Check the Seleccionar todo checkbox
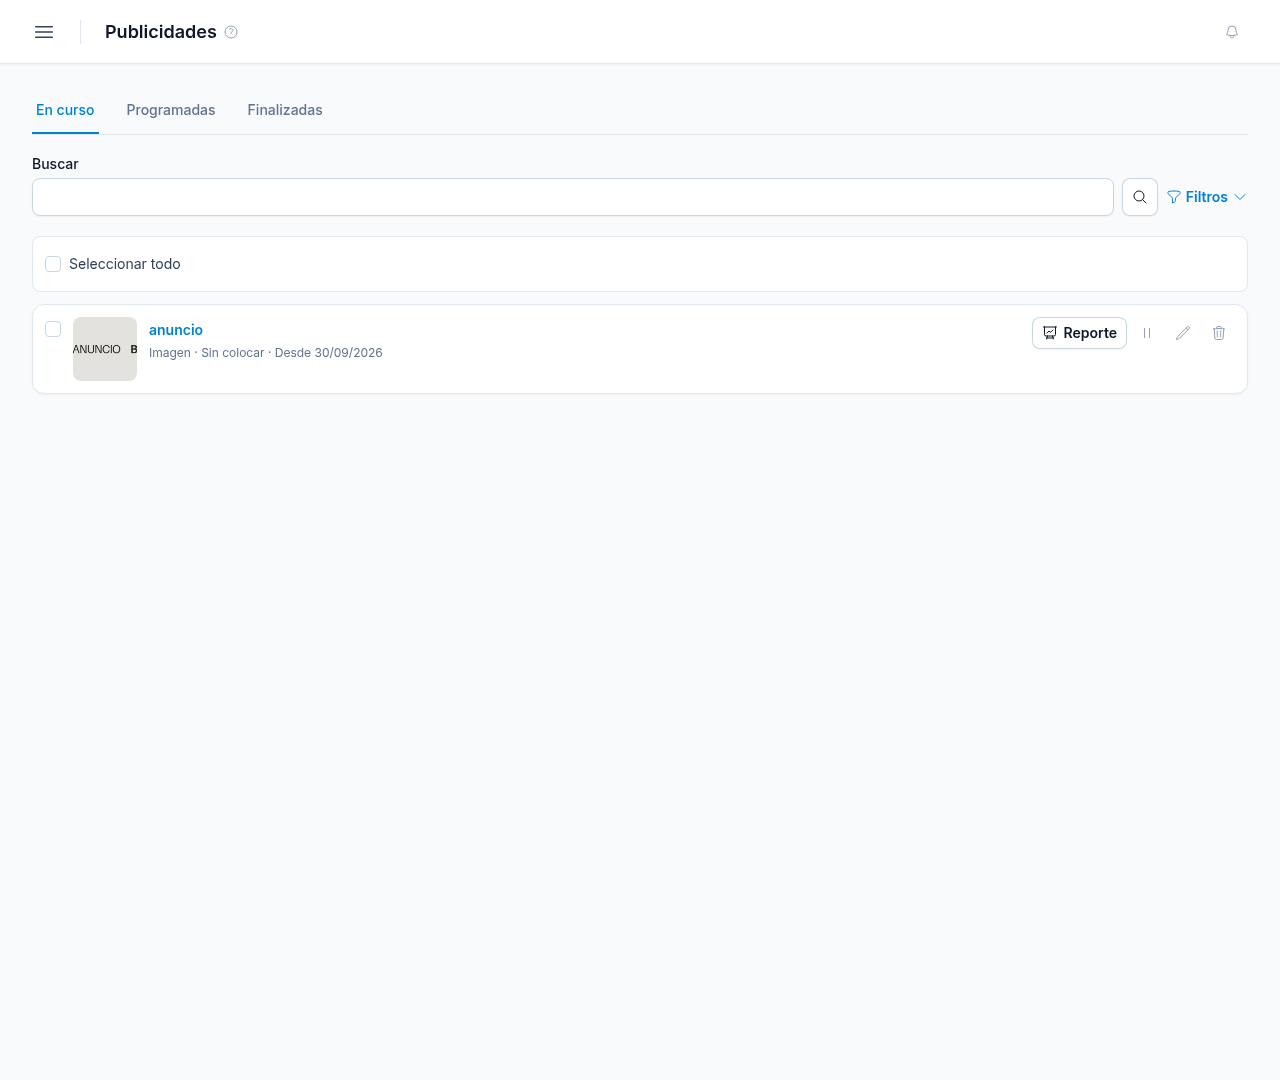This screenshot has width=1280, height=1080. [53, 264]
